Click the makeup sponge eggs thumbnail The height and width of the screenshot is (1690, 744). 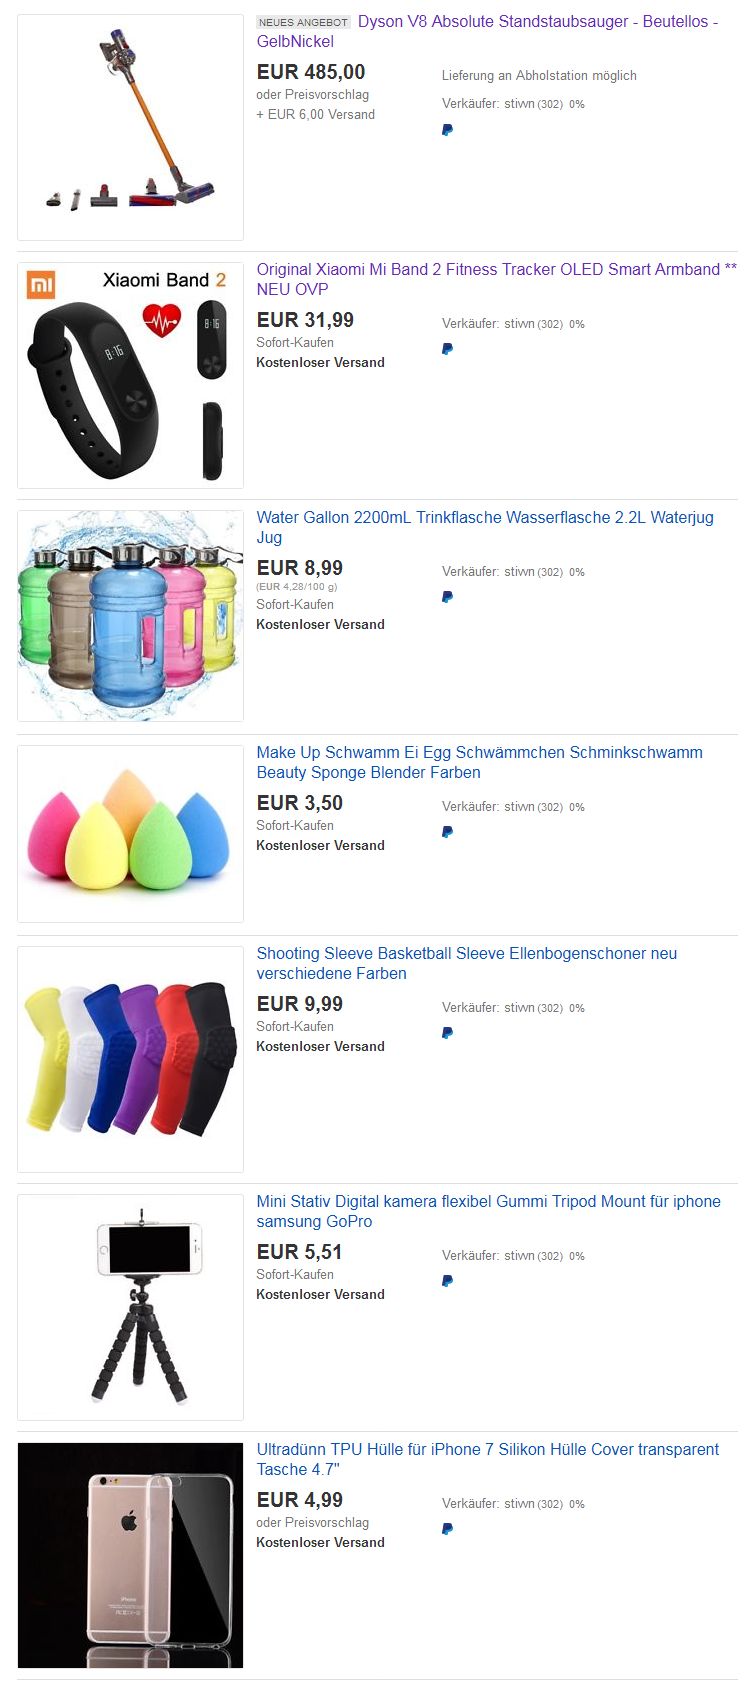(130, 834)
